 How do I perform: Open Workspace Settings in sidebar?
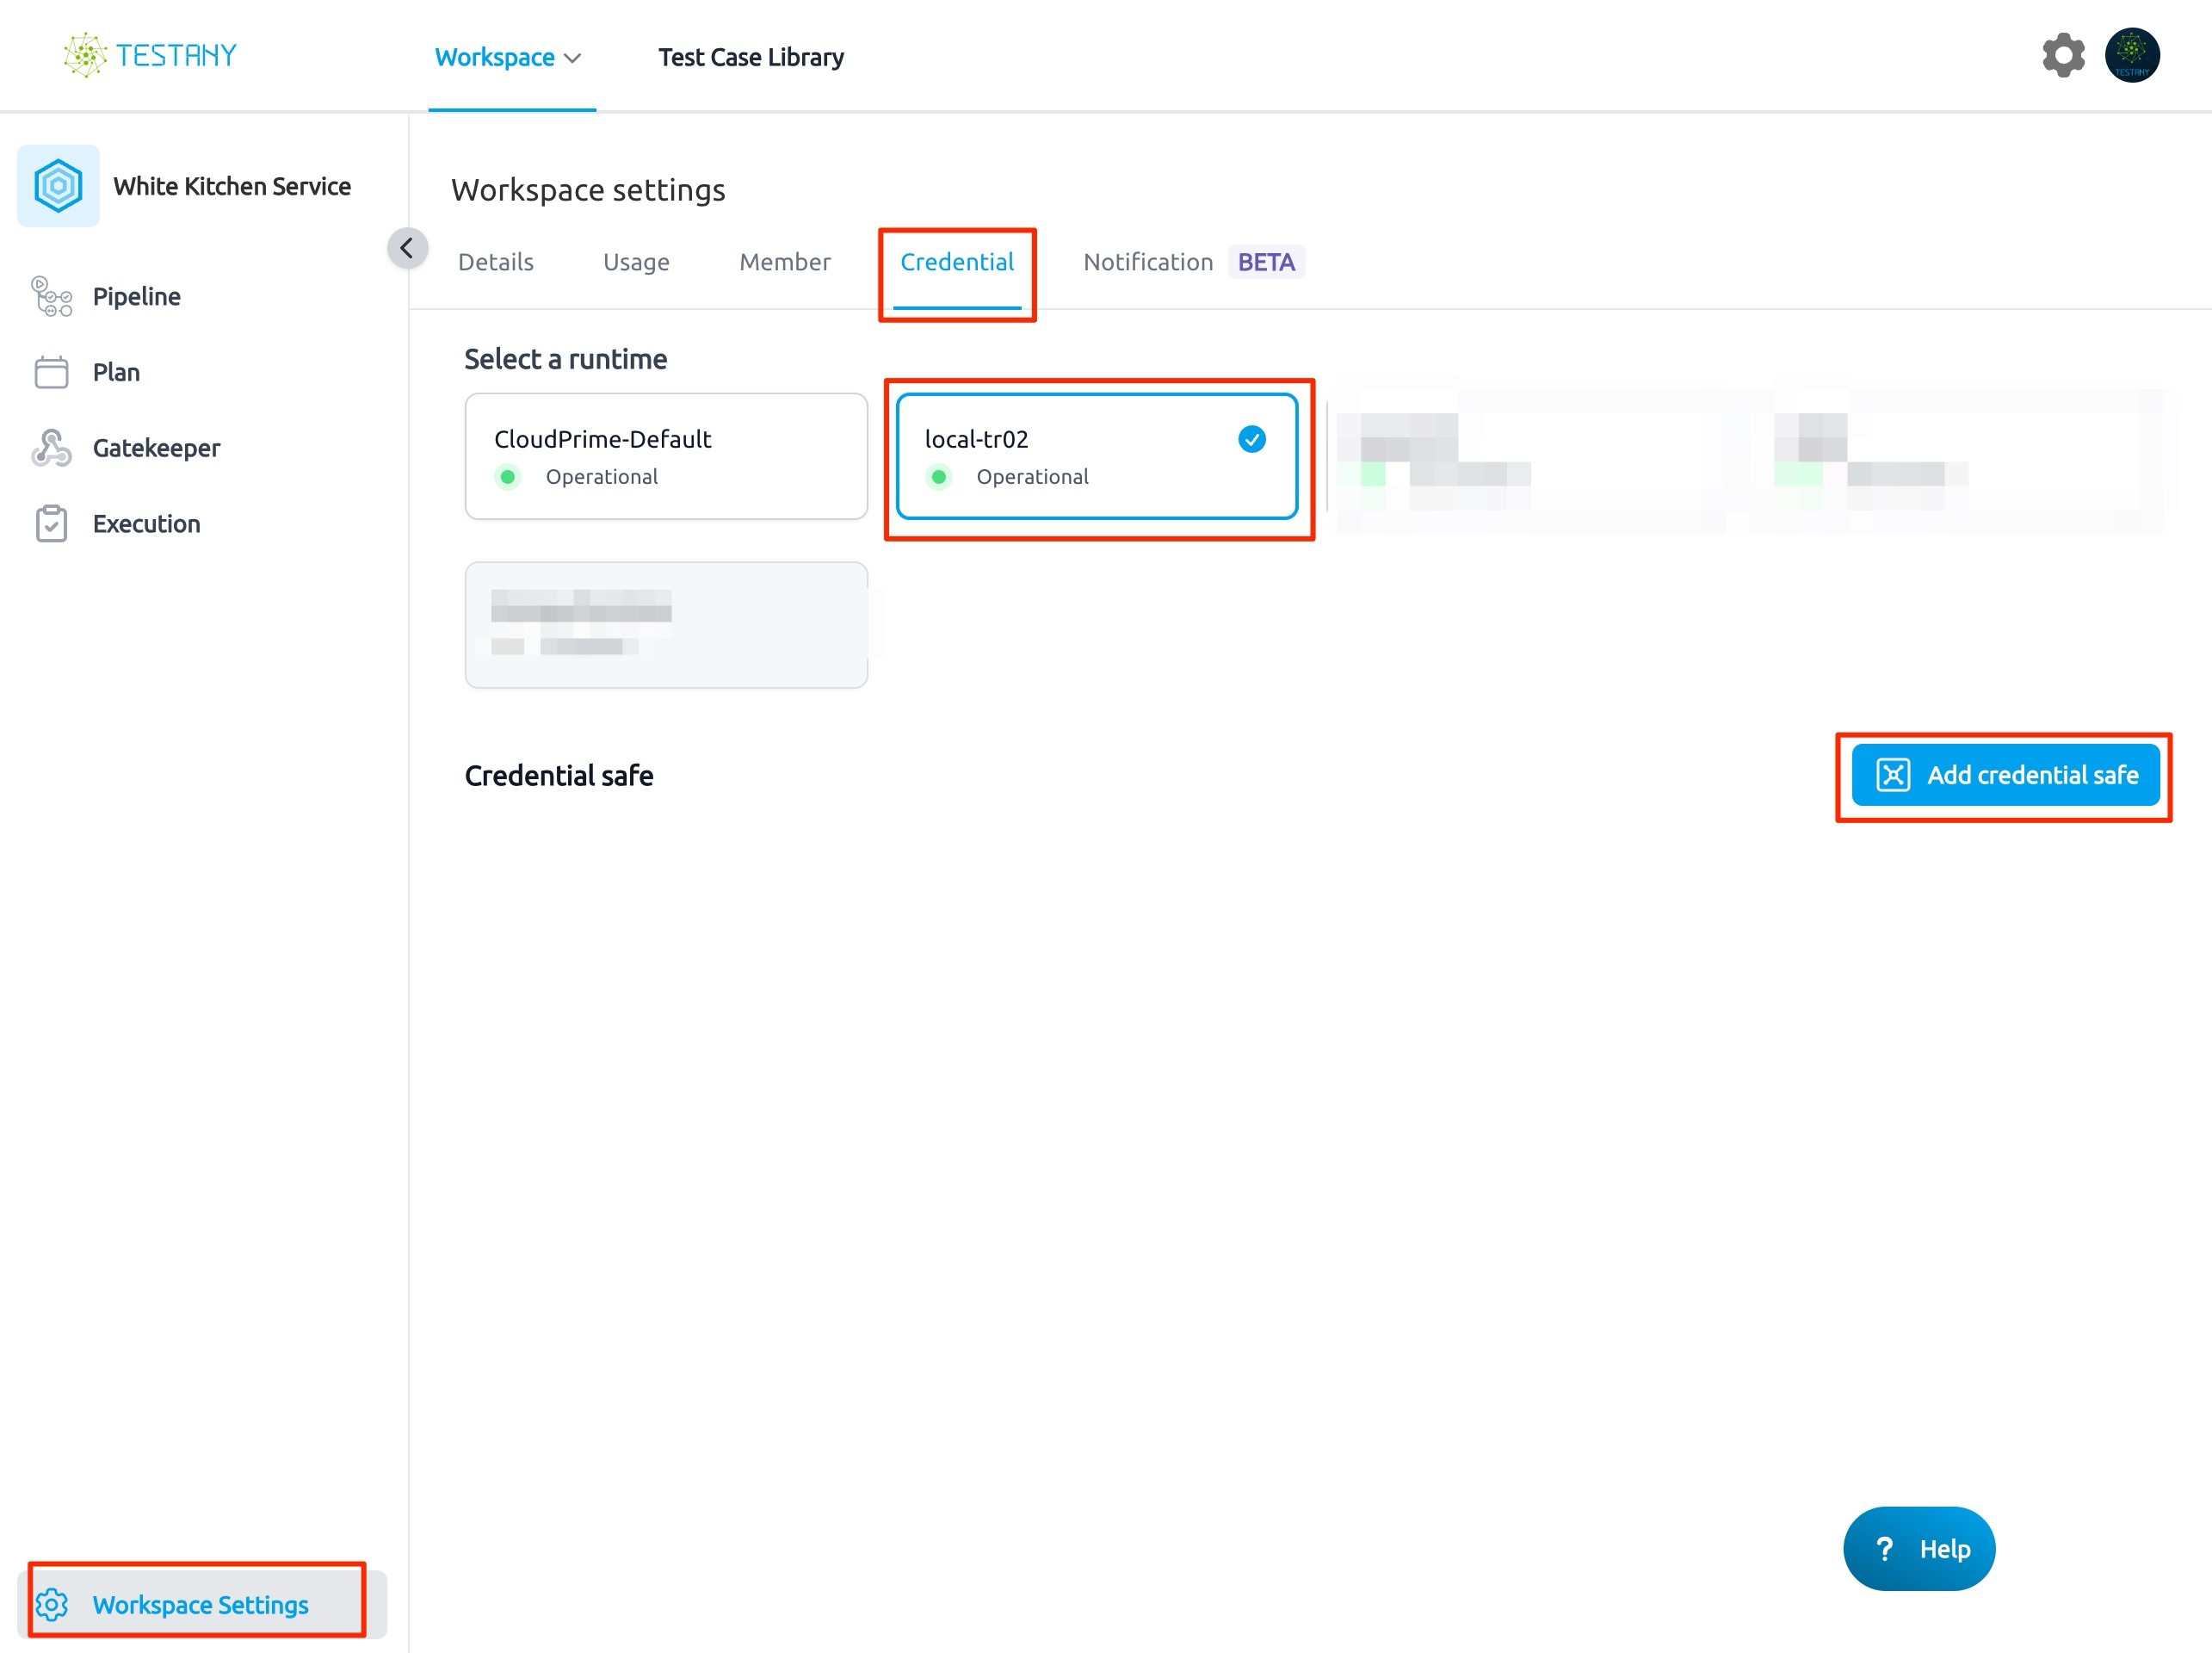click(201, 1604)
